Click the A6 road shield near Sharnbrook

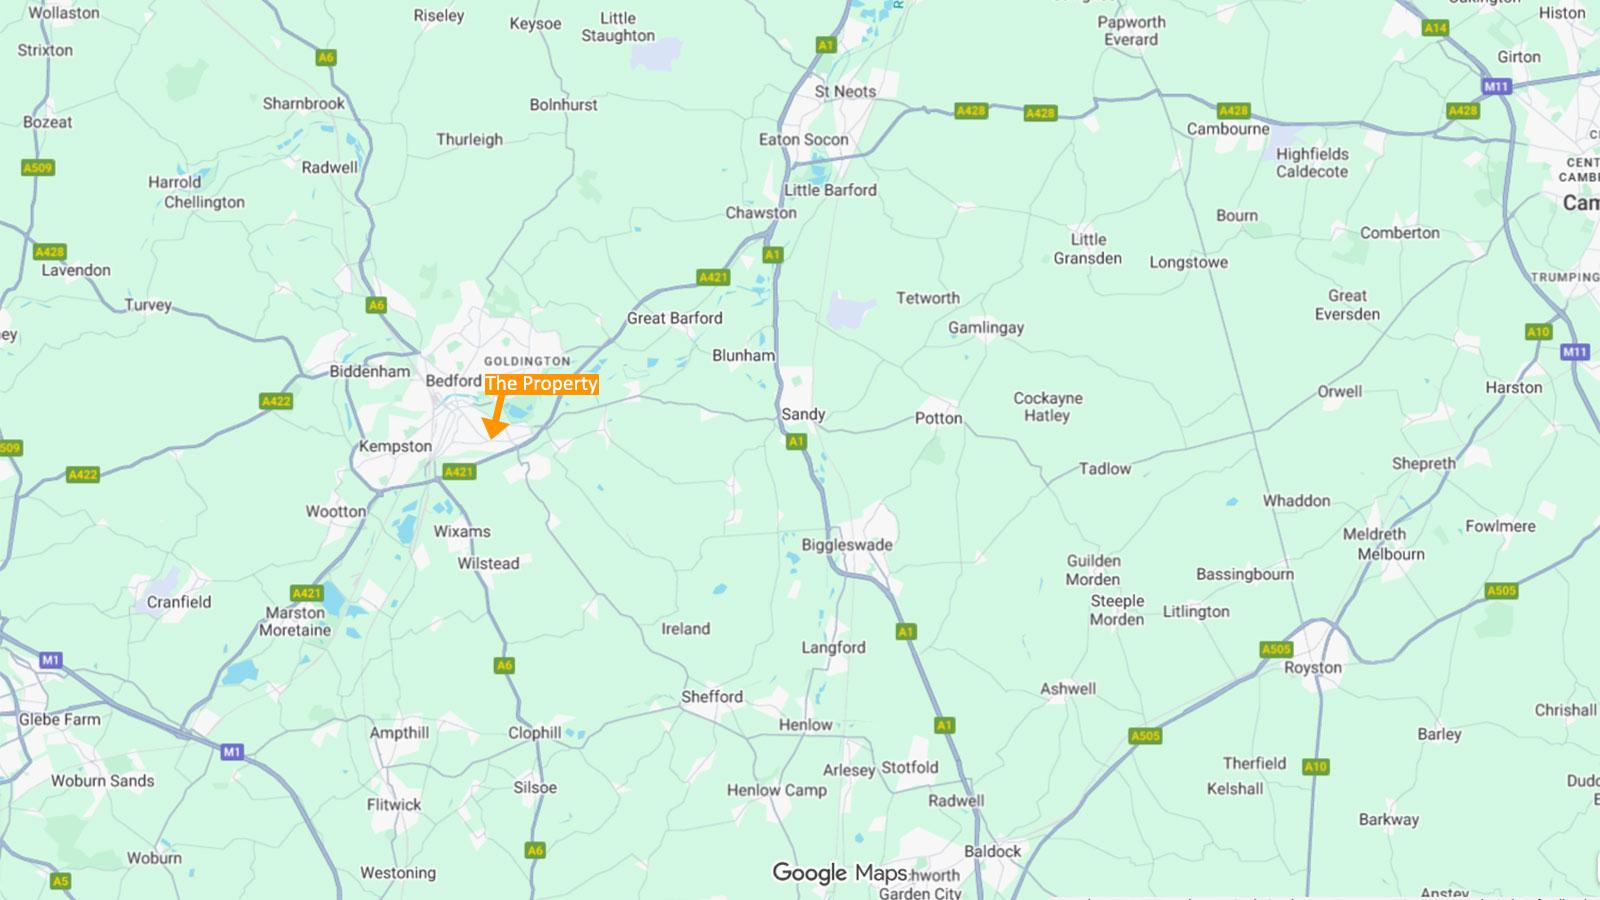pos(326,58)
